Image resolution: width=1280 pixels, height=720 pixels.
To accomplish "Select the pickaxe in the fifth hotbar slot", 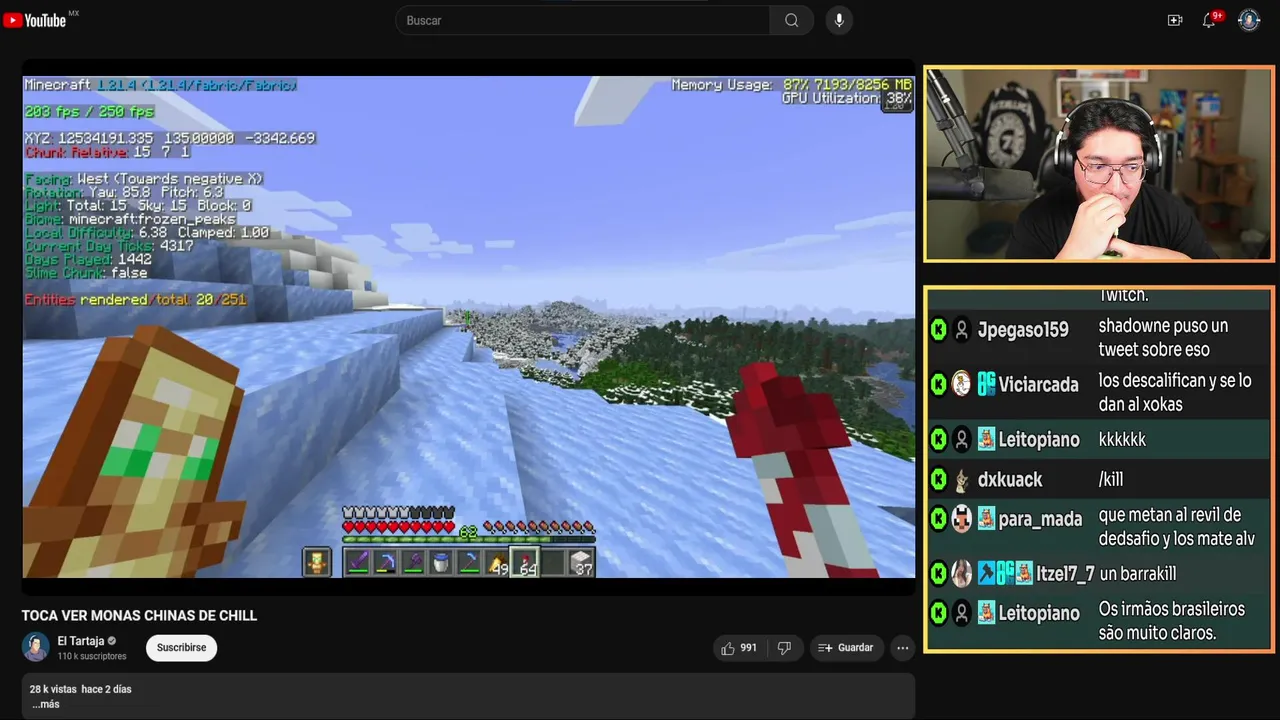I will click(469, 562).
